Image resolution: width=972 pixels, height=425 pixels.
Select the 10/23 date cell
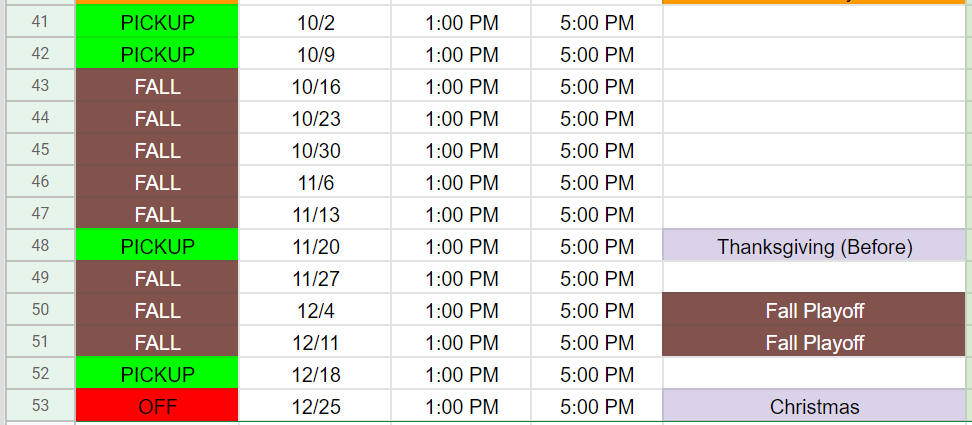pyautogui.click(x=316, y=118)
